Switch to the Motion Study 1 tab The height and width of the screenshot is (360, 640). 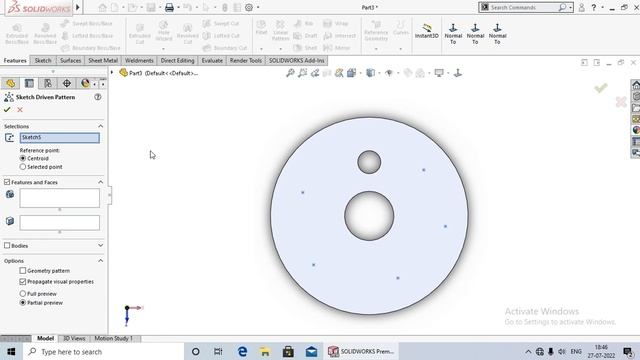point(113,338)
